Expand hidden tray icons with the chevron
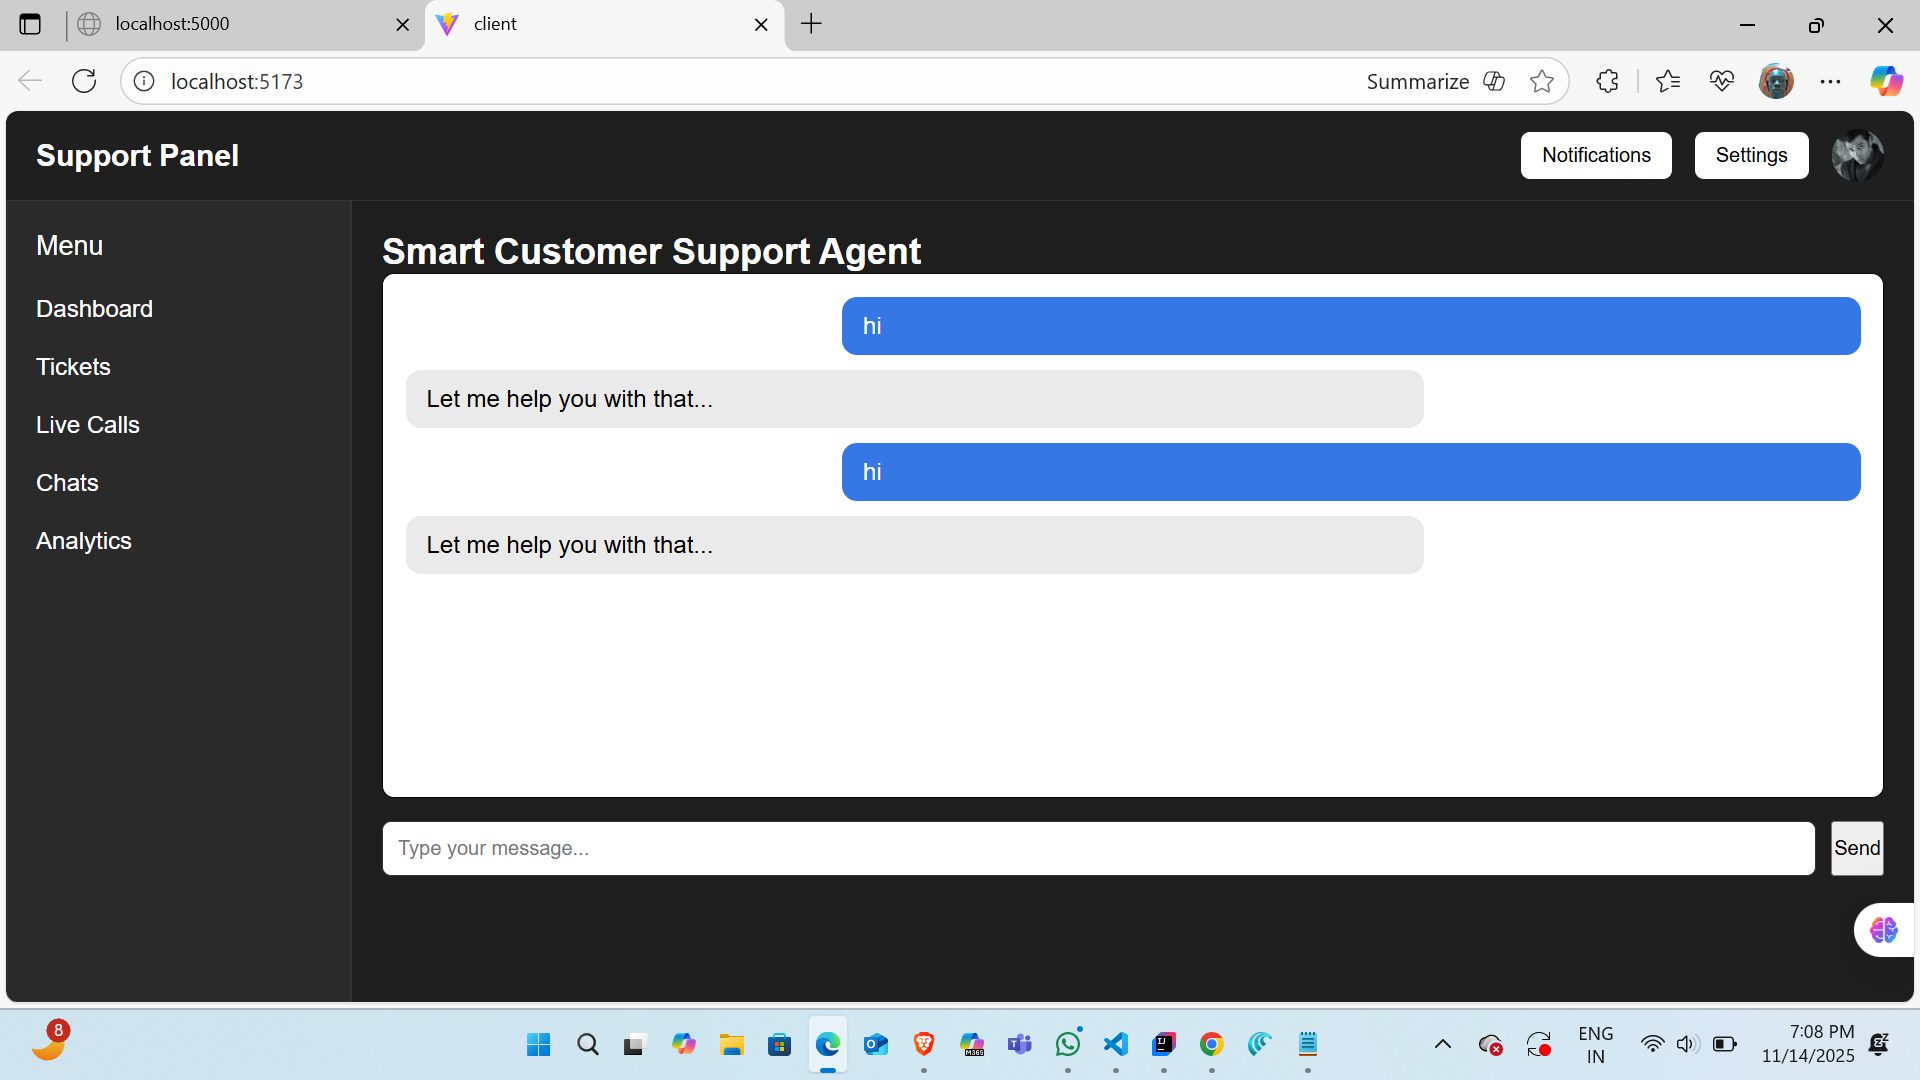Image resolution: width=1920 pixels, height=1080 pixels. tap(1443, 1043)
